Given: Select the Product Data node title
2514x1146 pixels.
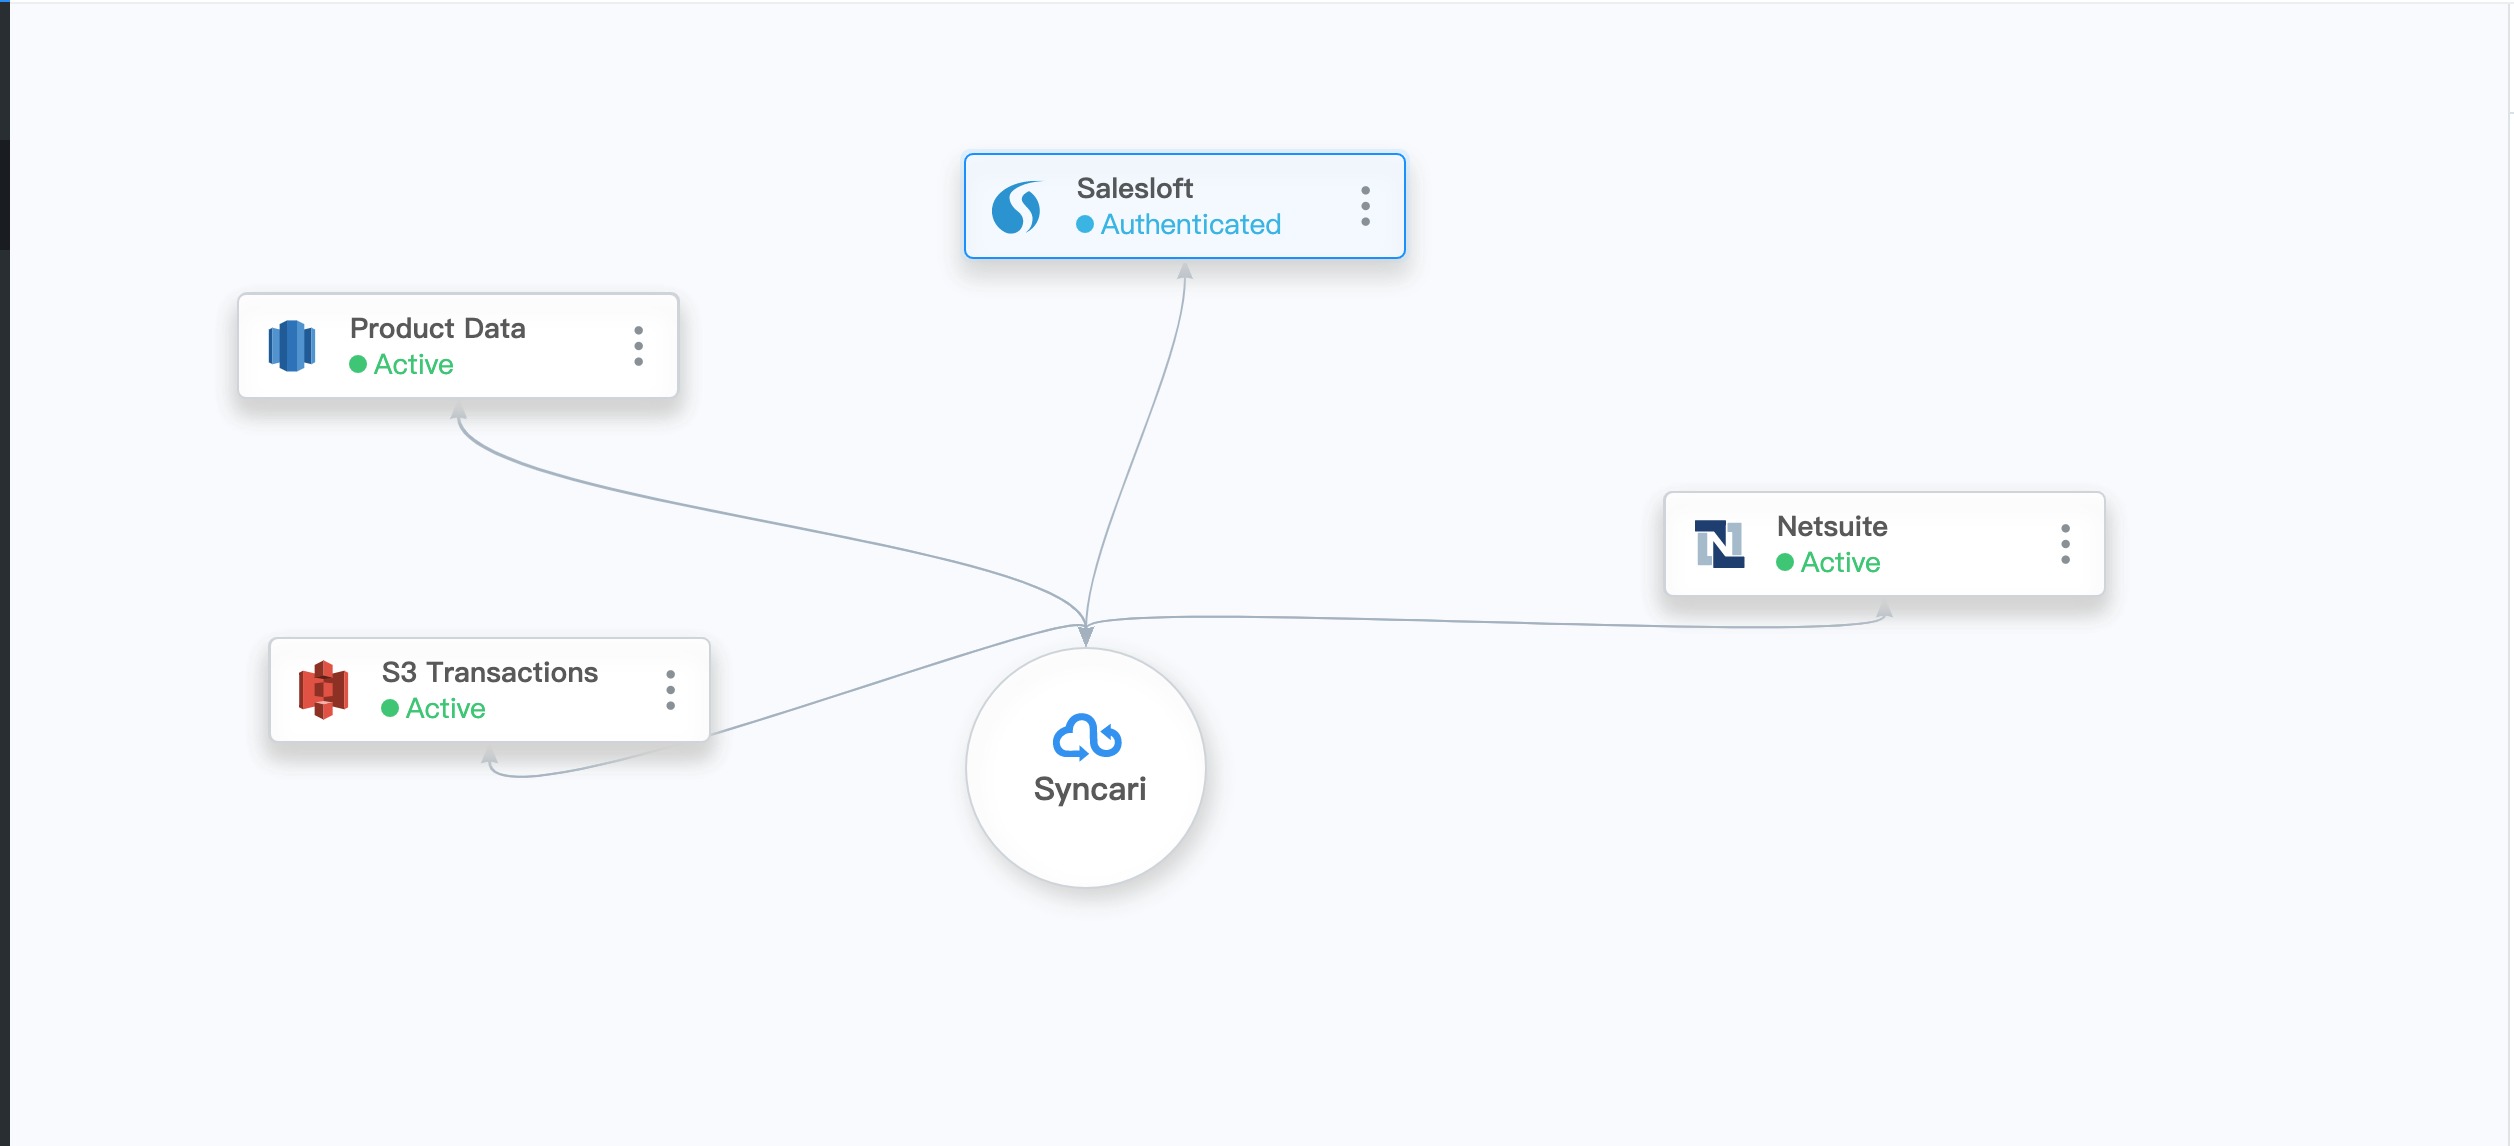Looking at the screenshot, I should [437, 328].
